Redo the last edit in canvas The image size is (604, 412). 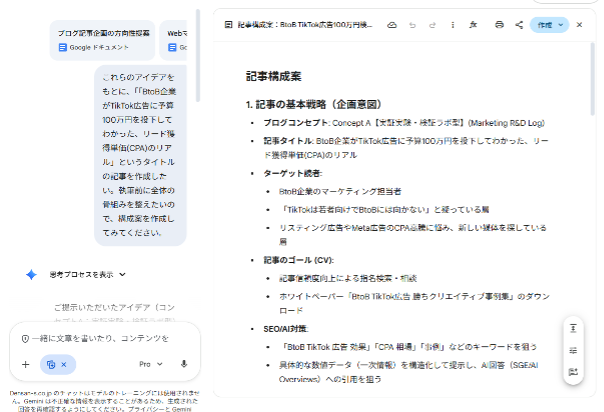point(433,25)
